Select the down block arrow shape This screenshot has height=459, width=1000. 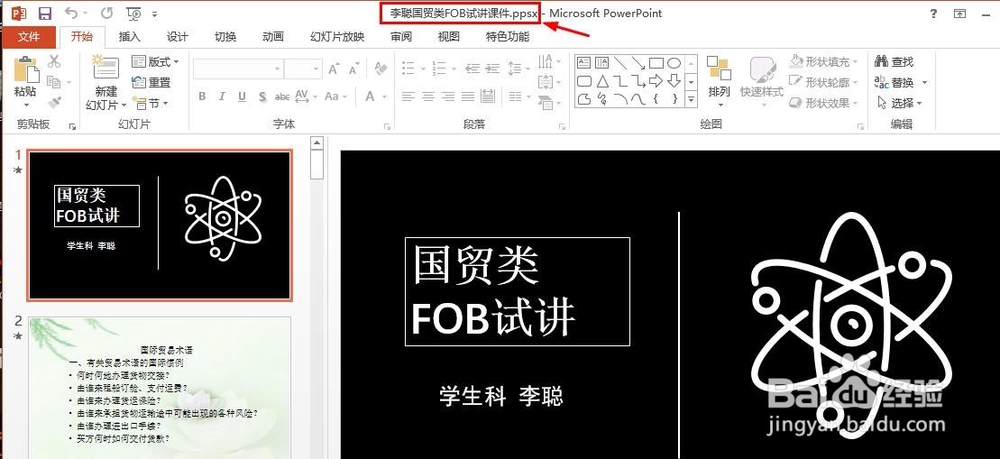pos(674,81)
